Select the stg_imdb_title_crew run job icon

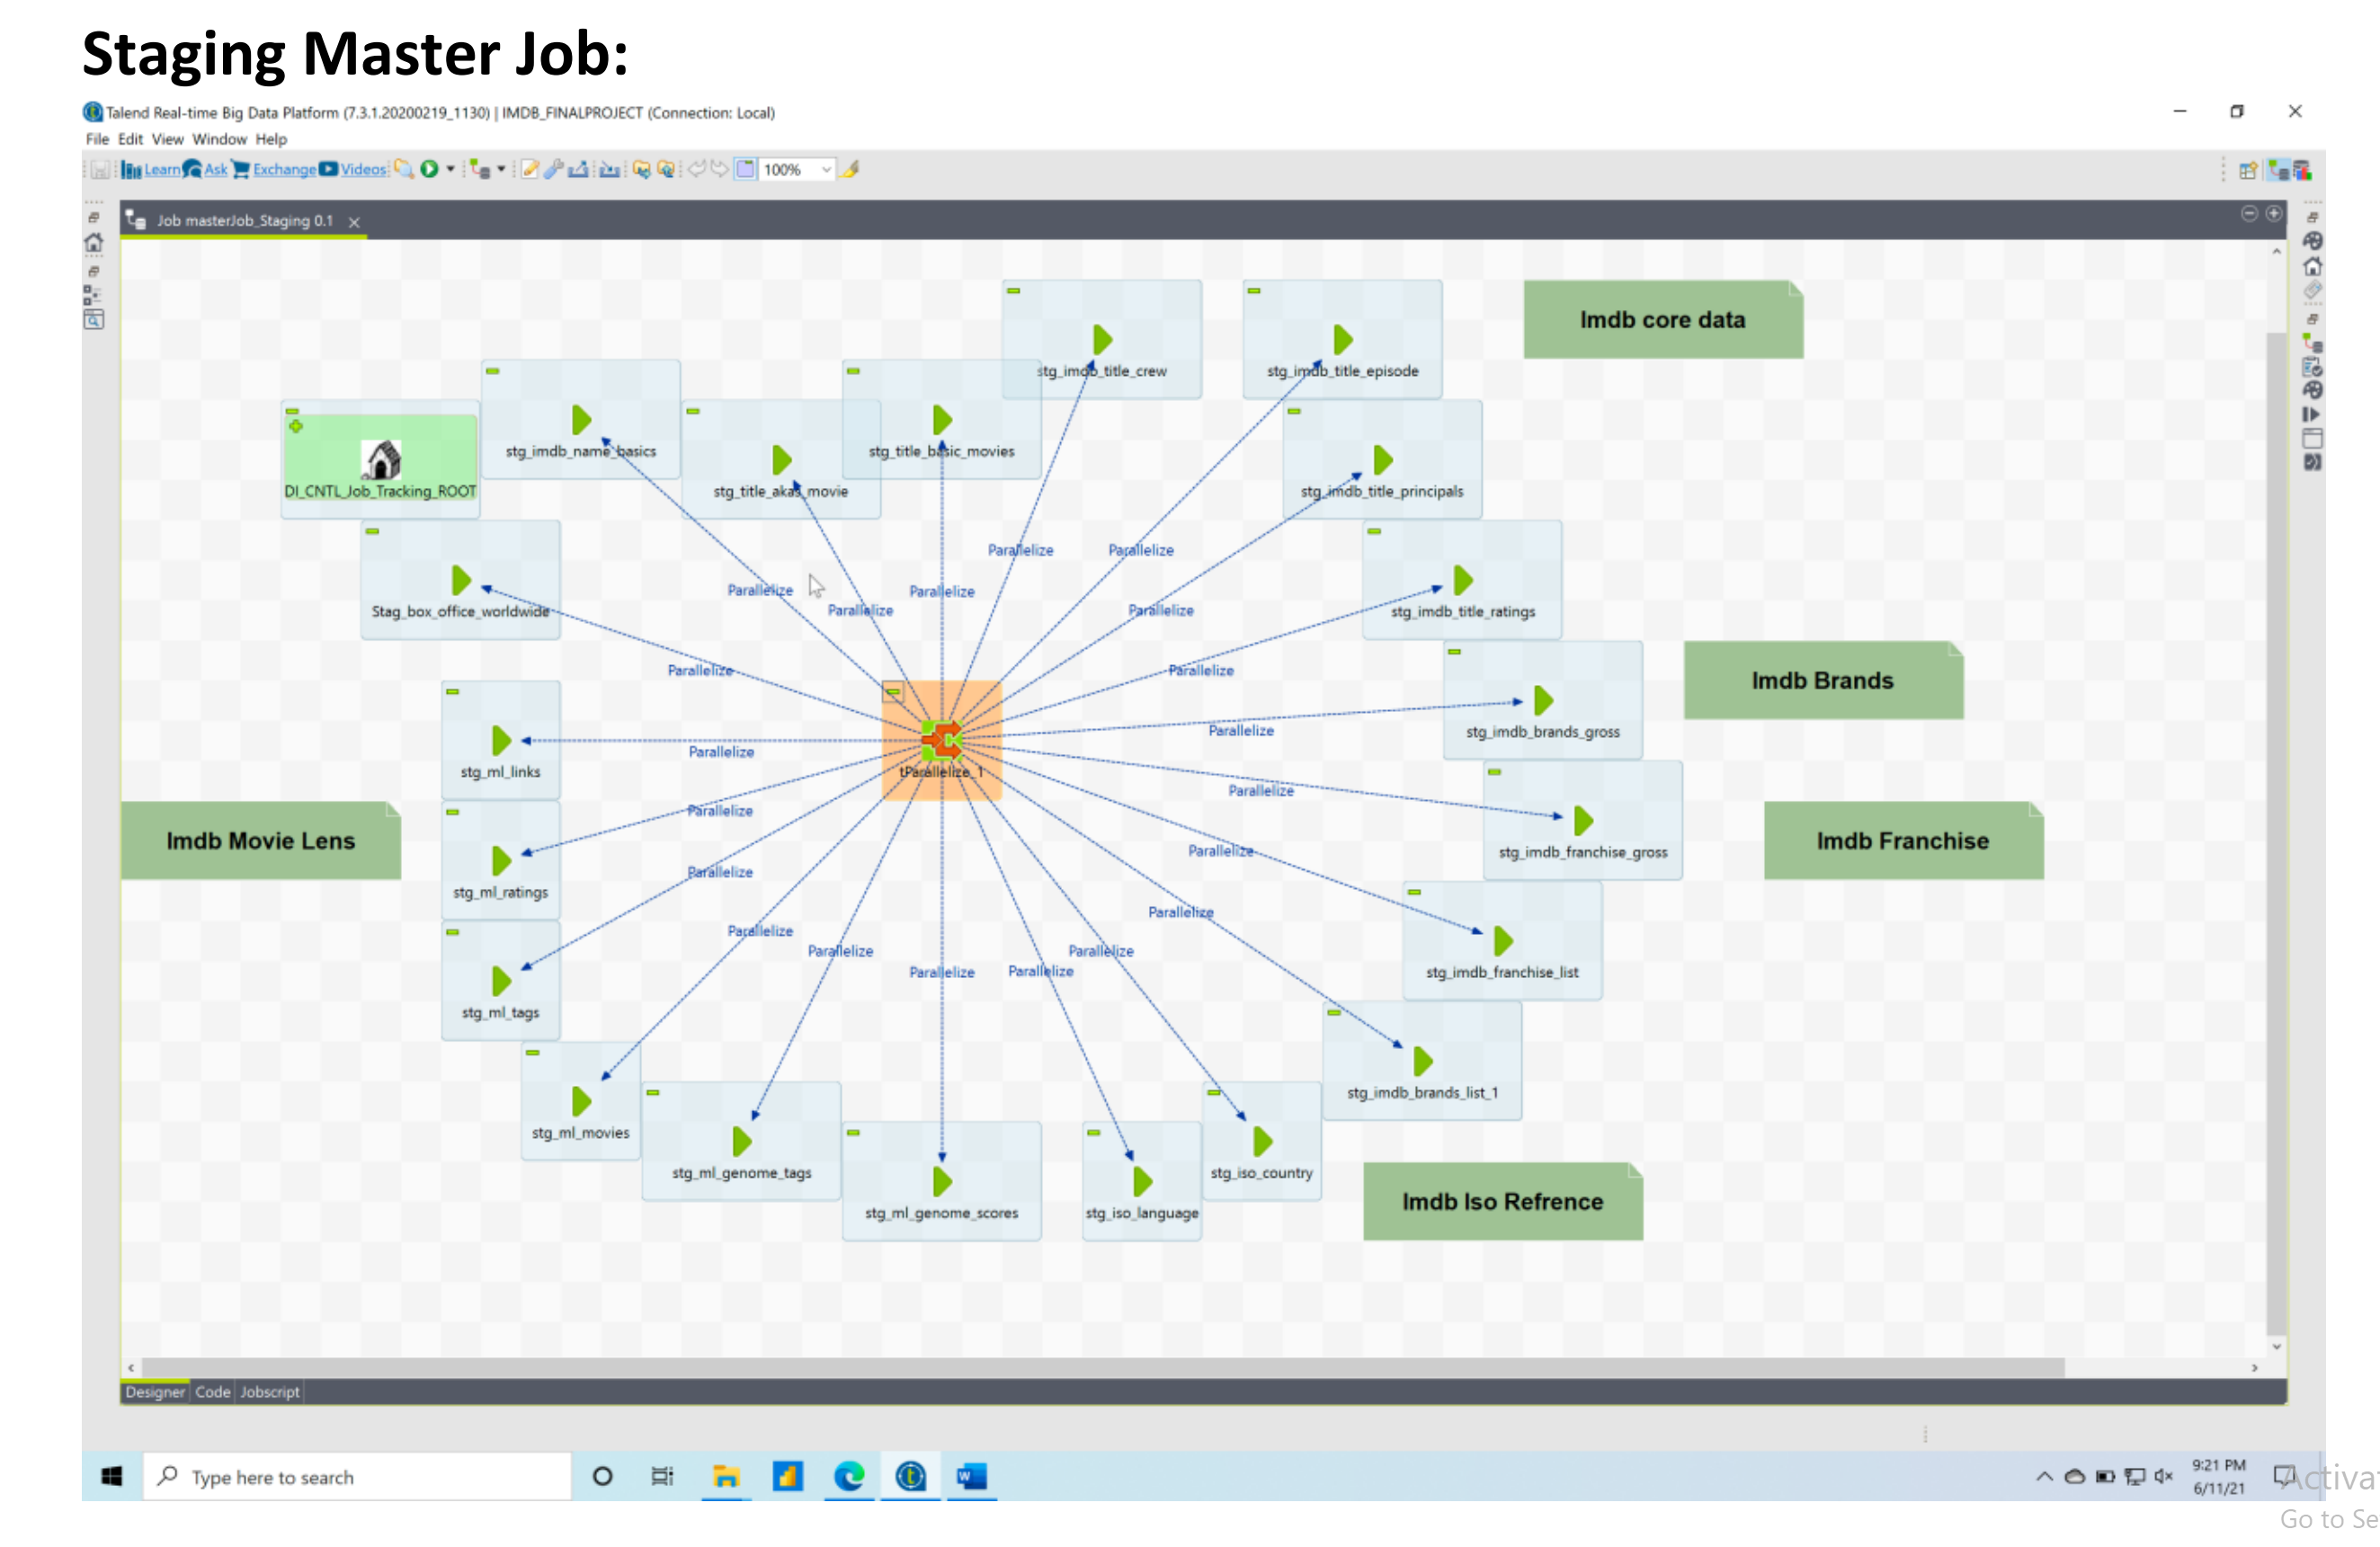pyautogui.click(x=1103, y=340)
